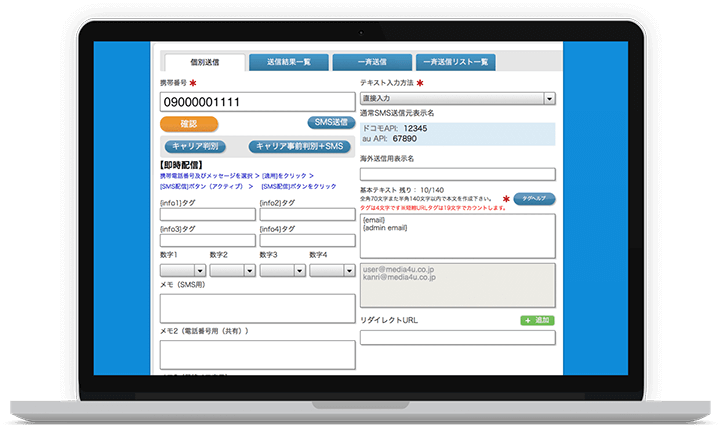Click the タグヘルプ button

(x=534, y=198)
